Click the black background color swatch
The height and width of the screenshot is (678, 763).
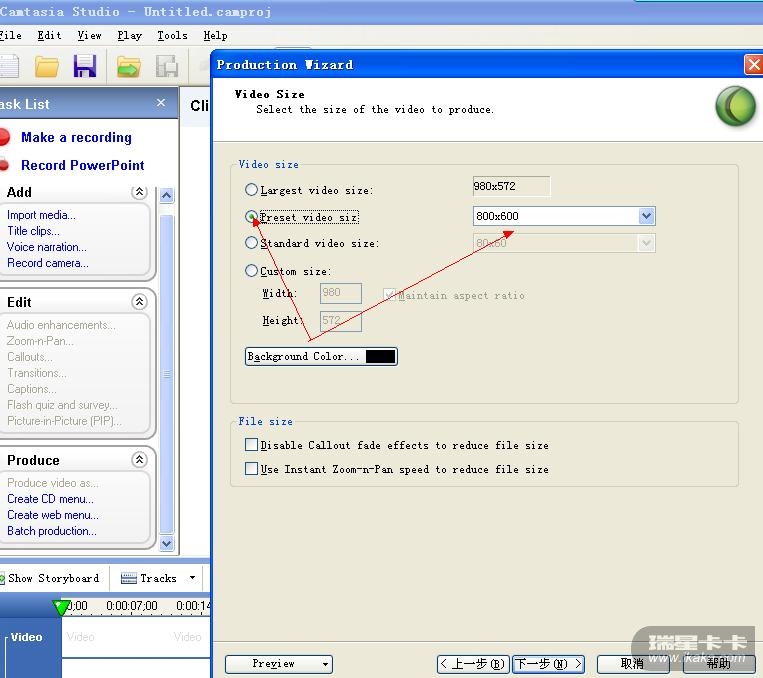[380, 356]
